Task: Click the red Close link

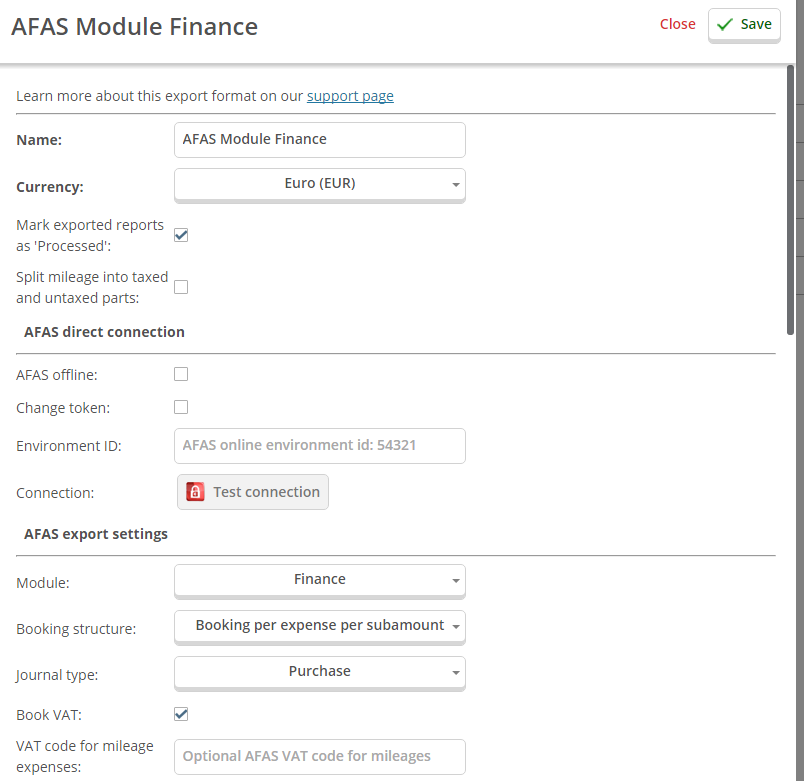Action: click(x=677, y=24)
